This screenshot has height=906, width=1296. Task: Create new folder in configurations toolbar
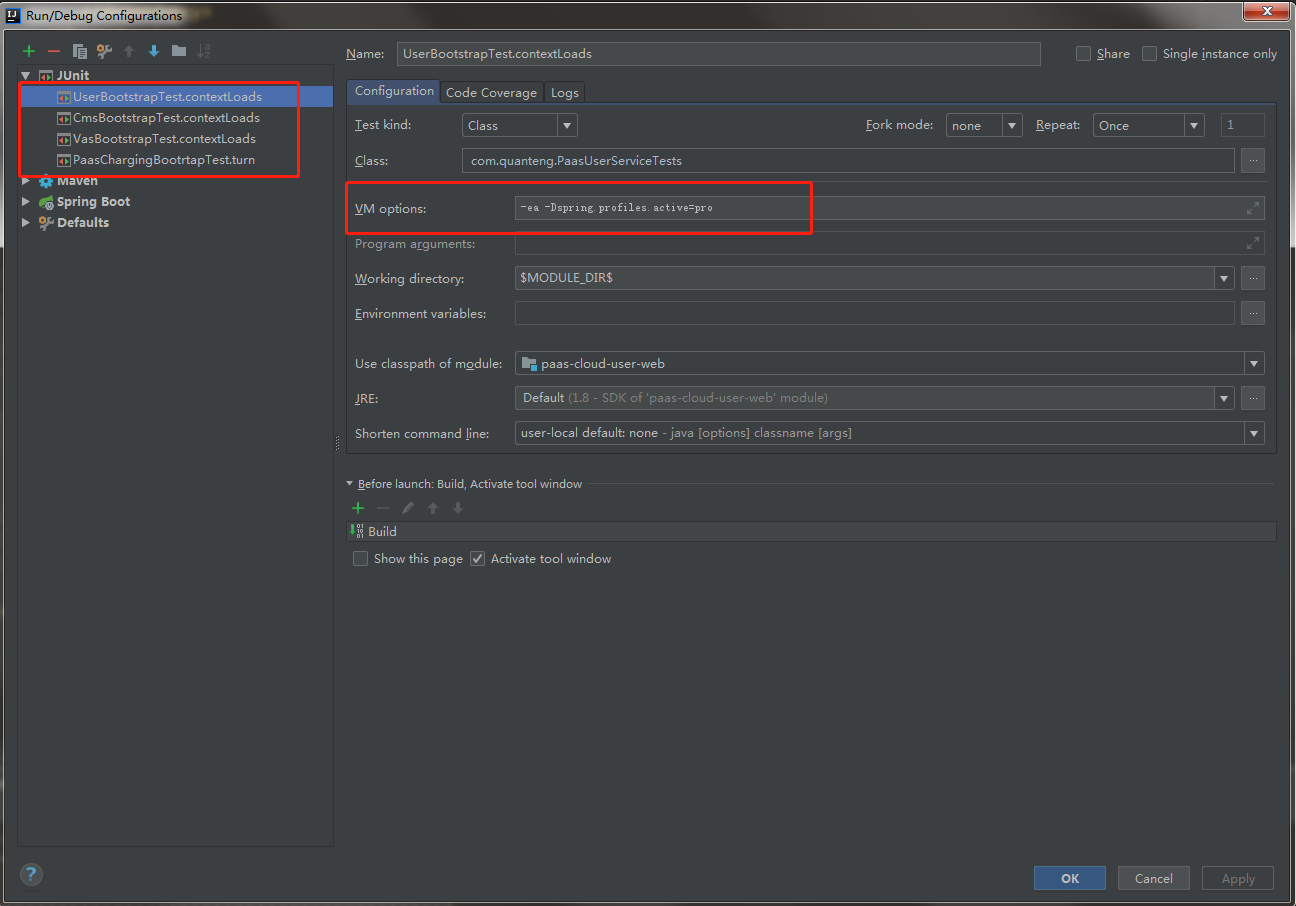click(x=179, y=51)
